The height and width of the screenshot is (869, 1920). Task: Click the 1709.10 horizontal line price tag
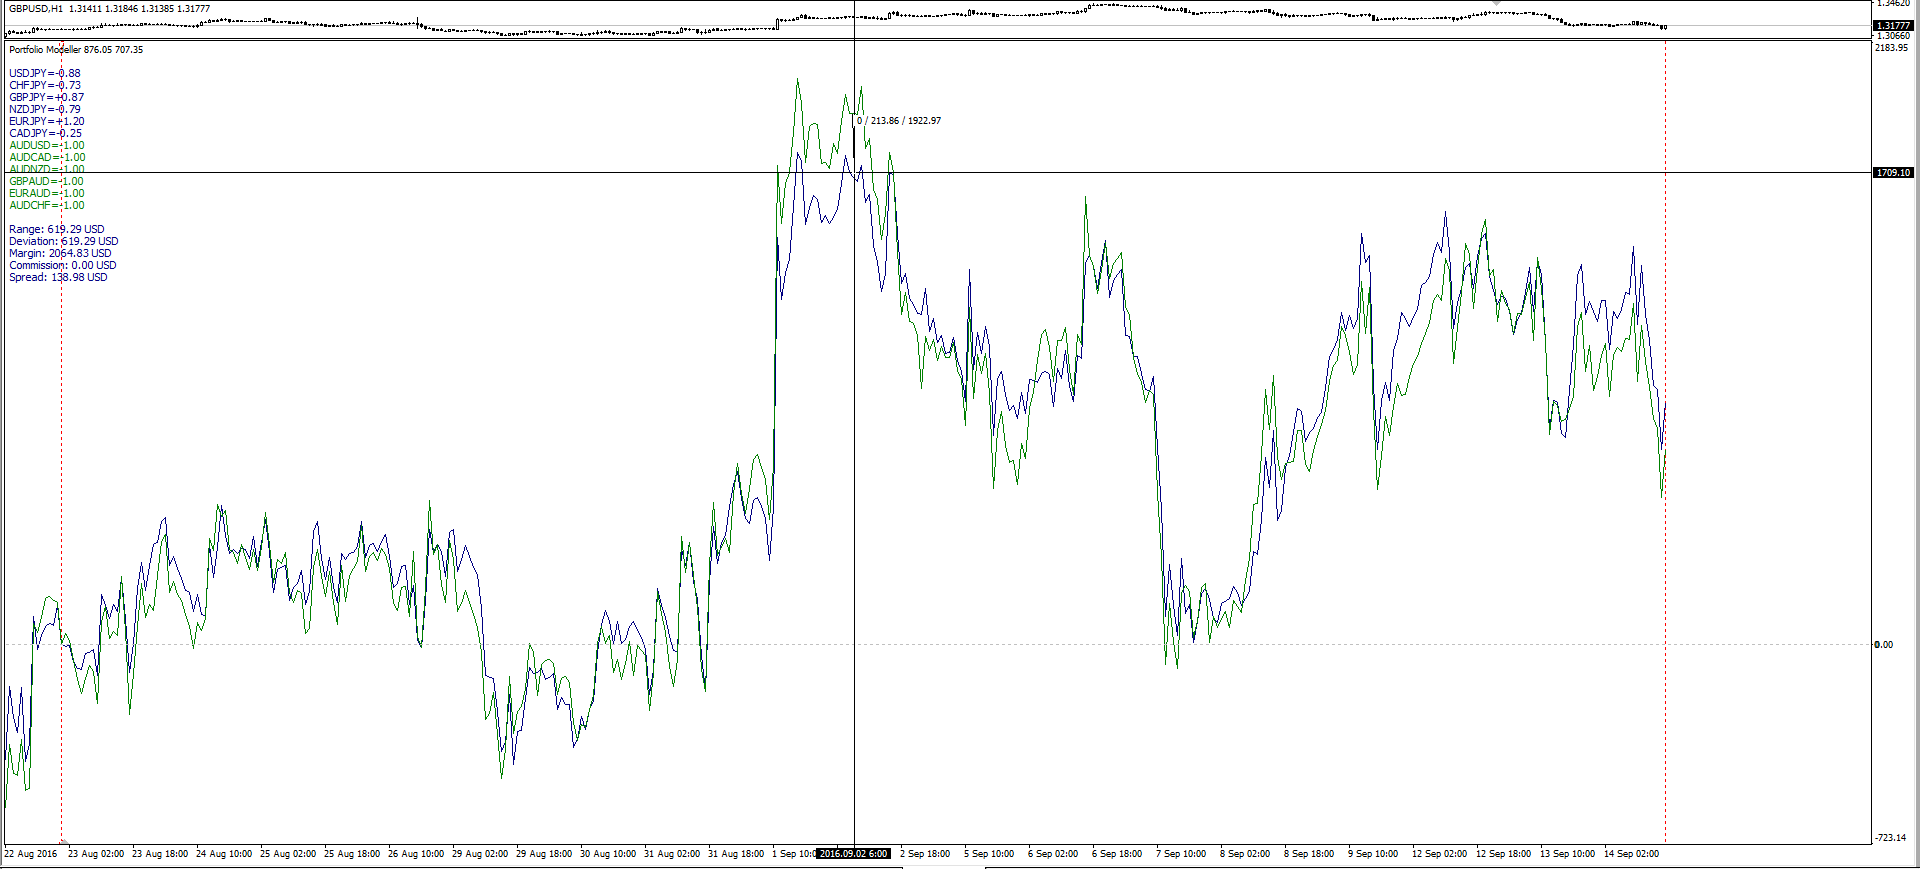1893,172
